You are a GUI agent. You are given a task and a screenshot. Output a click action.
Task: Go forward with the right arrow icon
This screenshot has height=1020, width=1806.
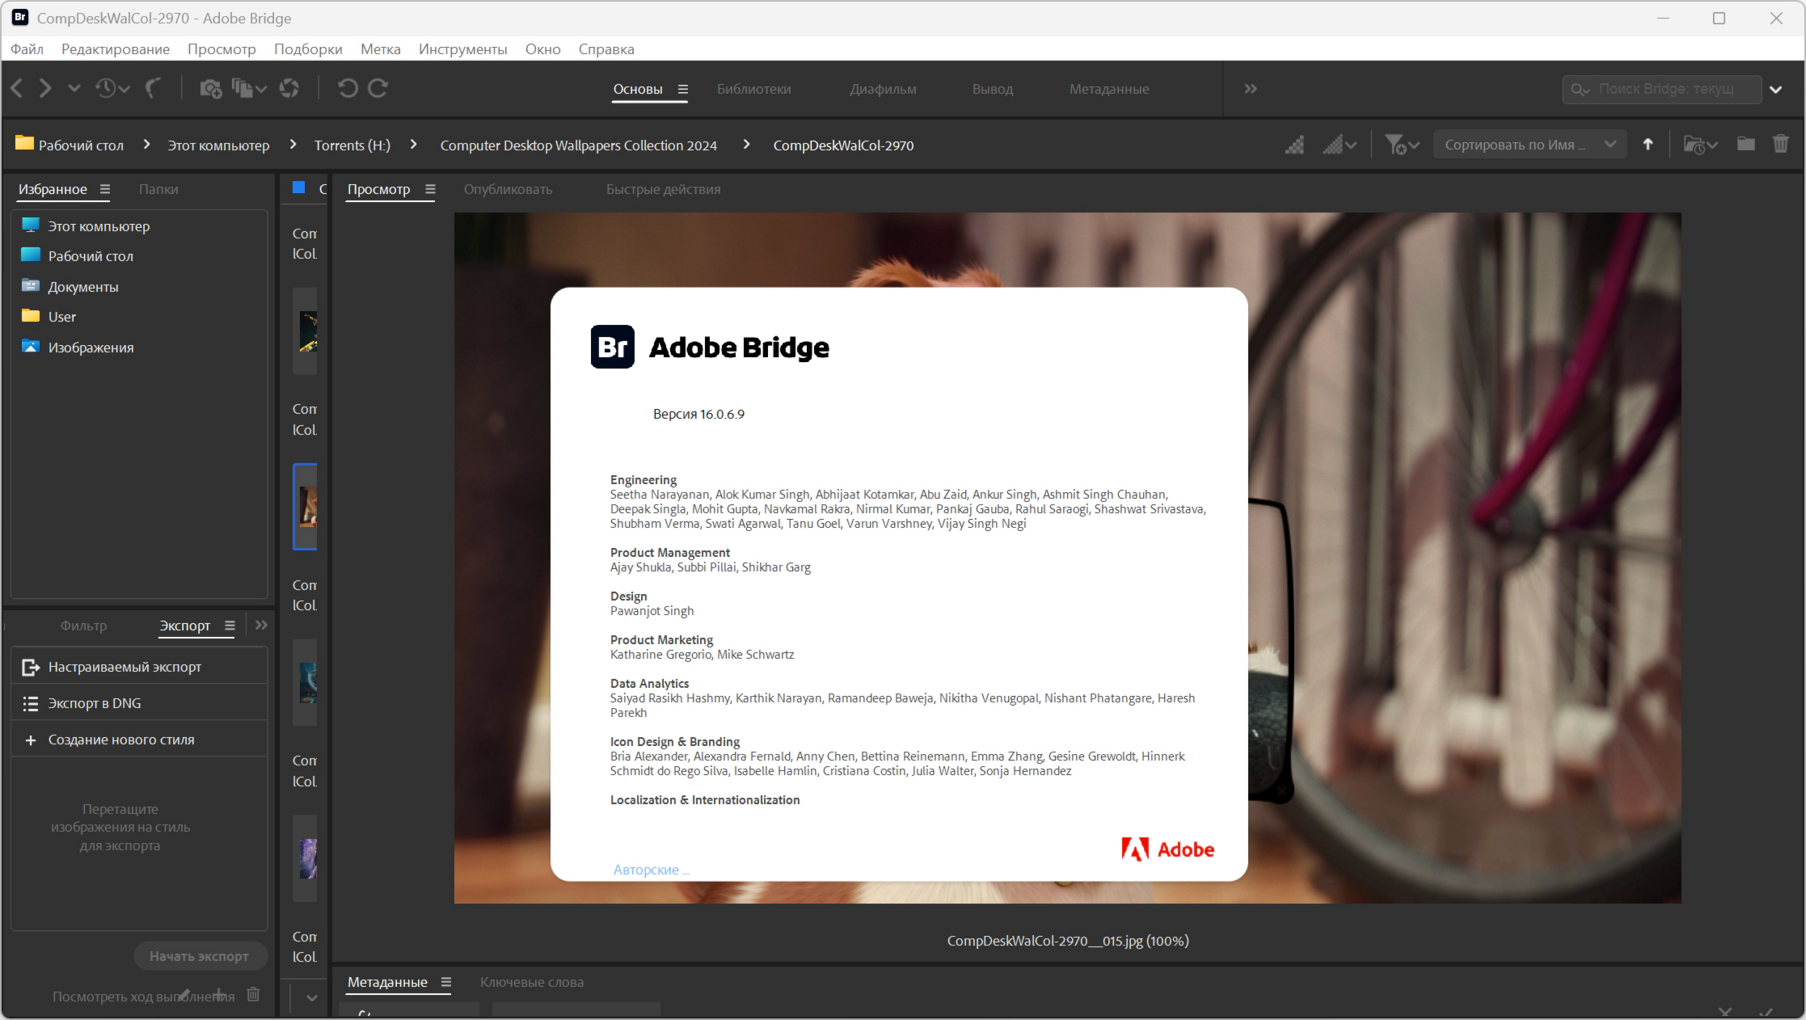pyautogui.click(x=45, y=88)
